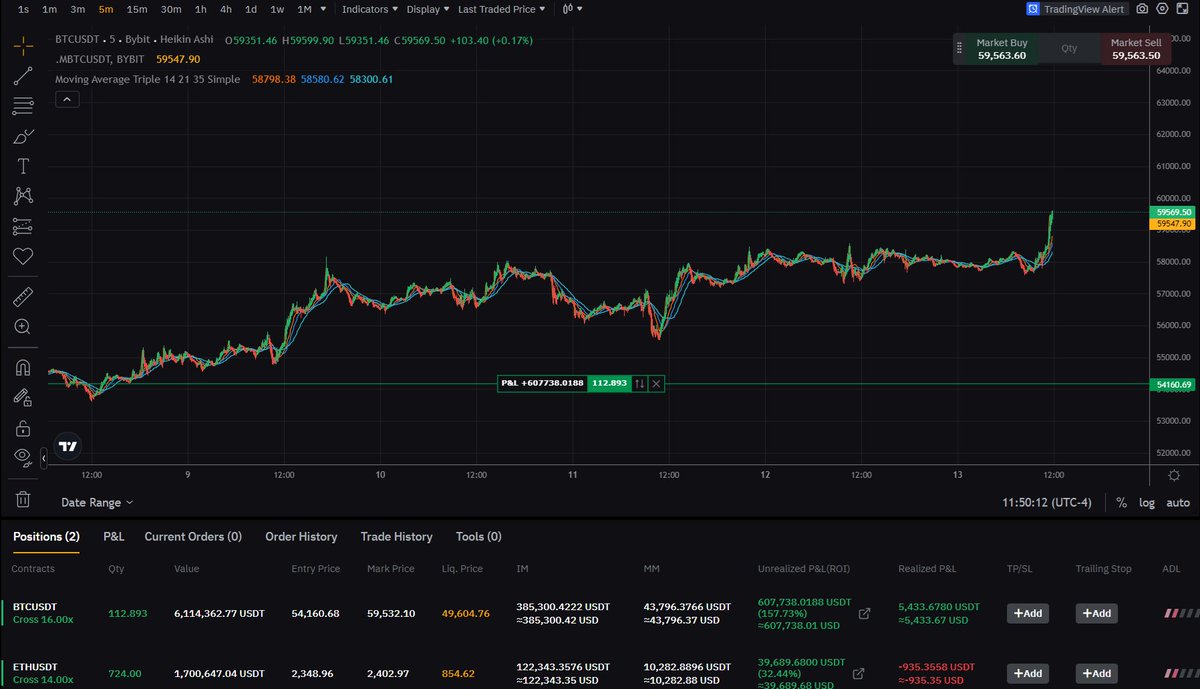Collapse the indicator legend chevron

(67, 99)
